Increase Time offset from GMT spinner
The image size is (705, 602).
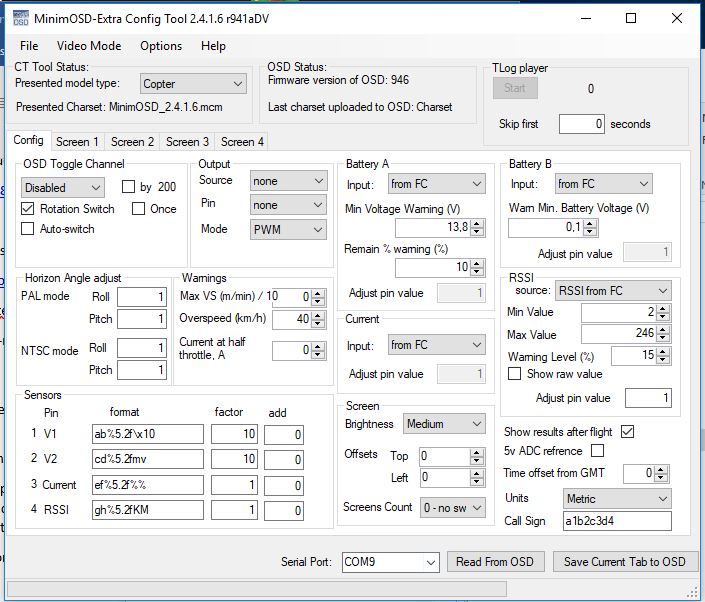[x=662, y=469]
